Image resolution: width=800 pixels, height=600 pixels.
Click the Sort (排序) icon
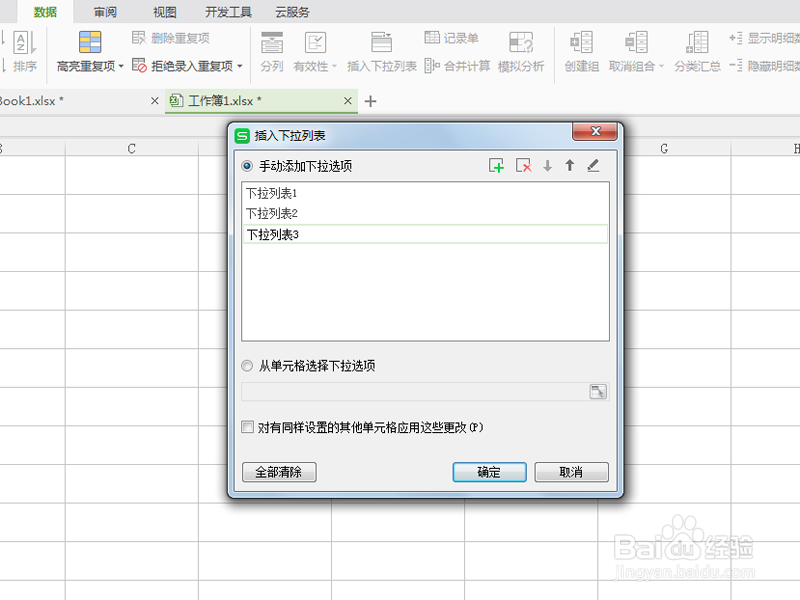pyautogui.click(x=24, y=43)
